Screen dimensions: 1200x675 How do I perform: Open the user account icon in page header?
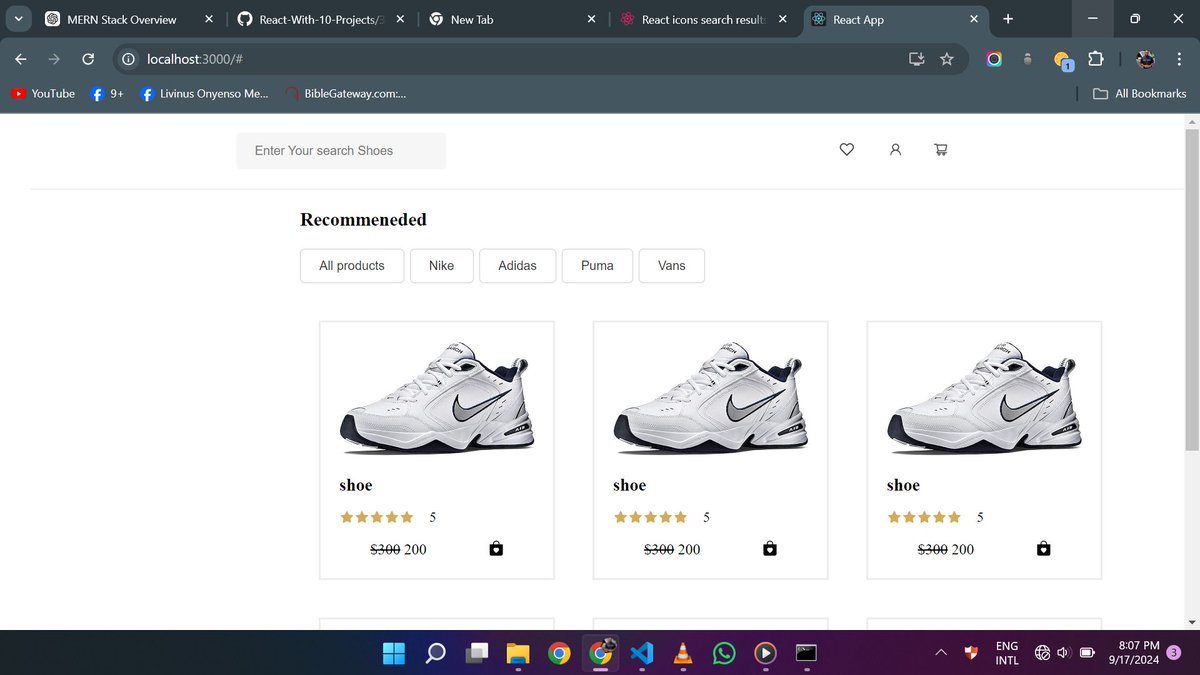[895, 150]
